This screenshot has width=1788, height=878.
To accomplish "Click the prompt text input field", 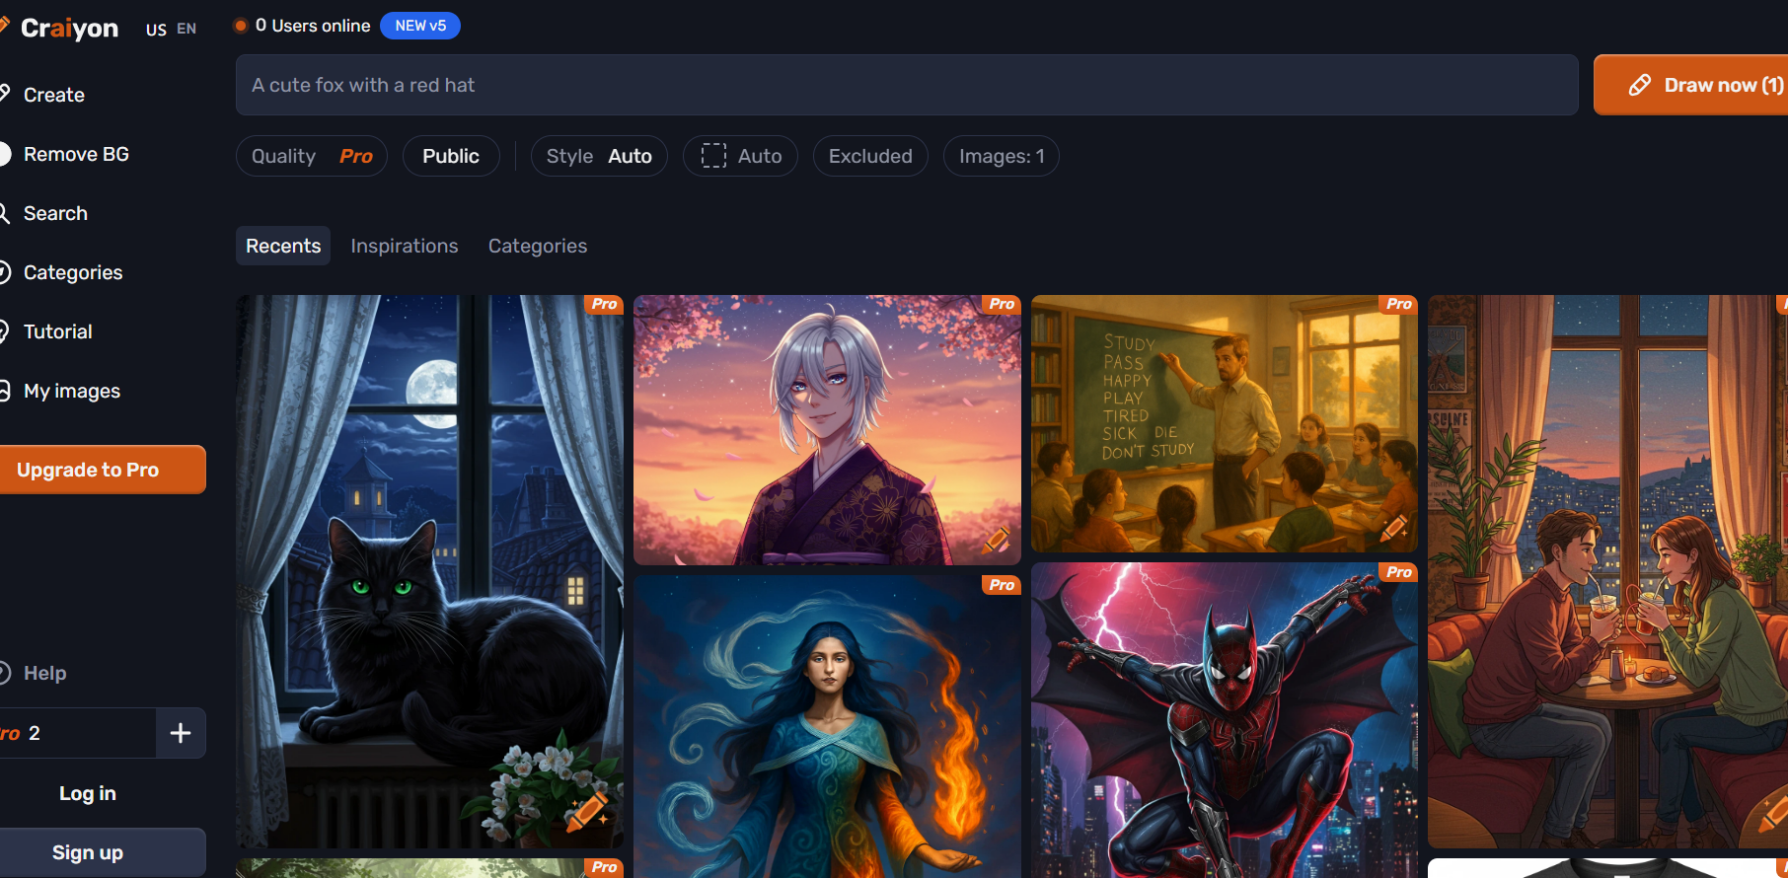I will pyautogui.click(x=906, y=85).
